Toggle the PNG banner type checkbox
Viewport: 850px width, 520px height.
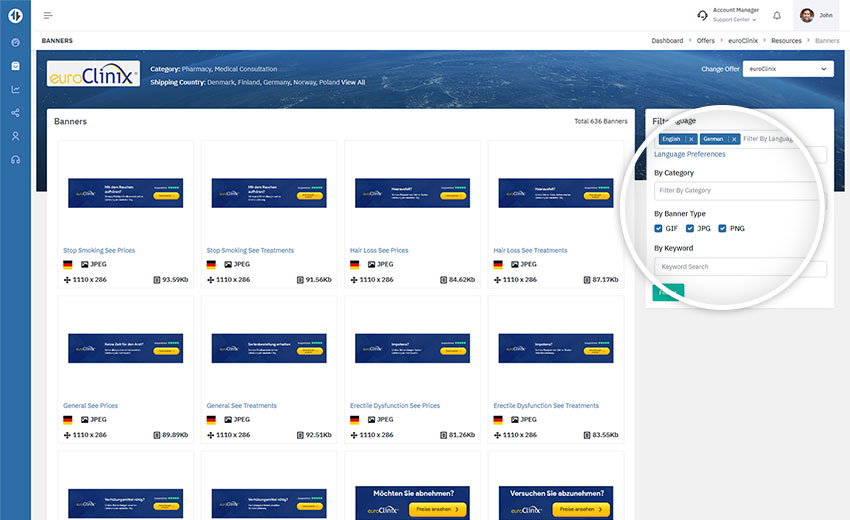tap(723, 228)
